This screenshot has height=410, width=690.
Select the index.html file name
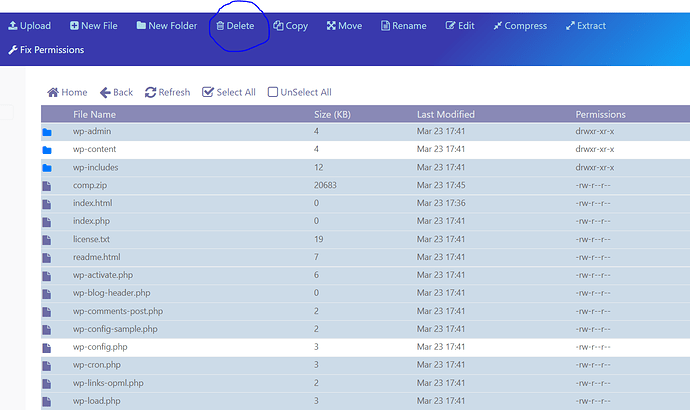92,203
